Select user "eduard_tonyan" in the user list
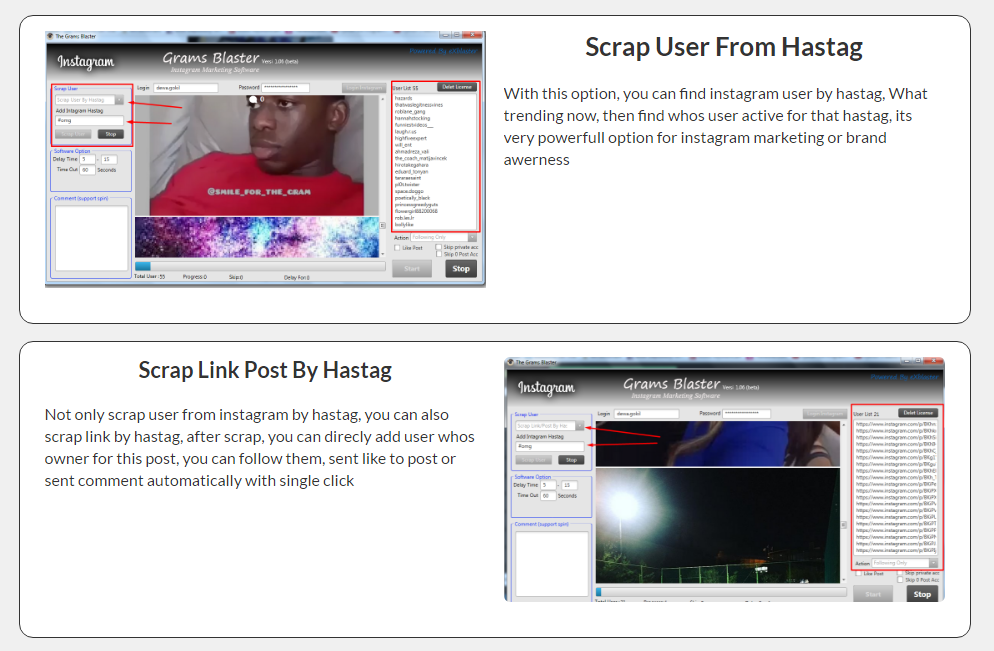Image resolution: width=994 pixels, height=651 pixels. [x=411, y=171]
